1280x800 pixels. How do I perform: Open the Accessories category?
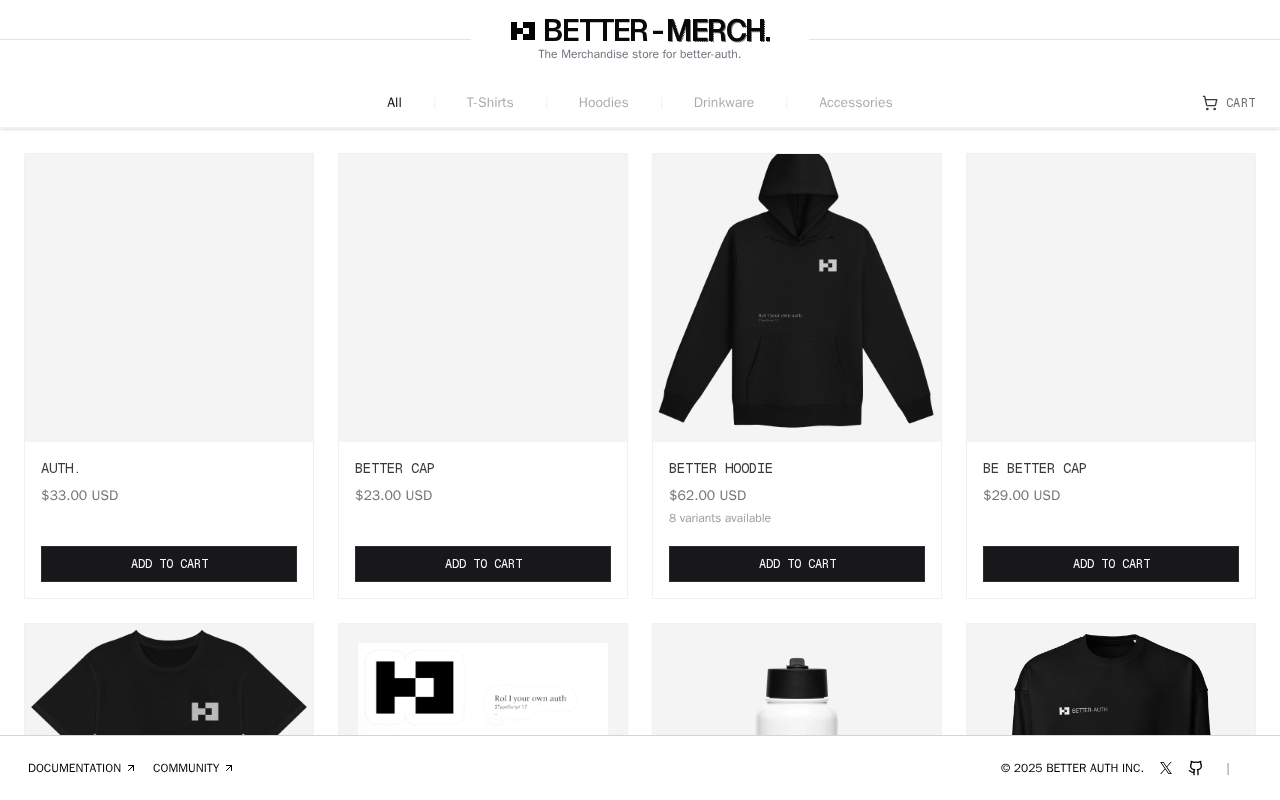[856, 103]
